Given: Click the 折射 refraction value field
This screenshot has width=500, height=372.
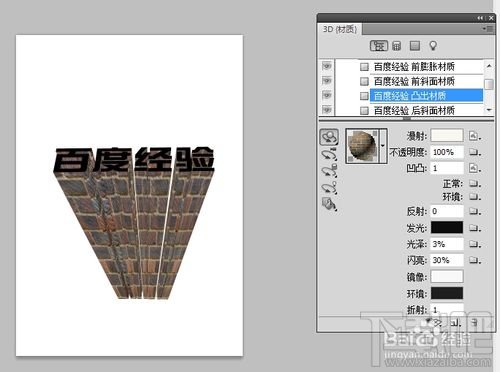Looking at the screenshot, I should click(x=447, y=309).
